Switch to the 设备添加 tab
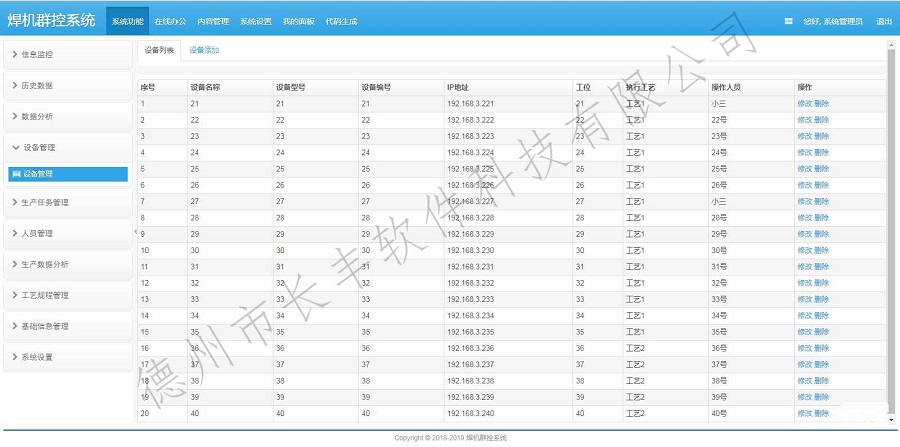This screenshot has height=447, width=900. tap(204, 50)
